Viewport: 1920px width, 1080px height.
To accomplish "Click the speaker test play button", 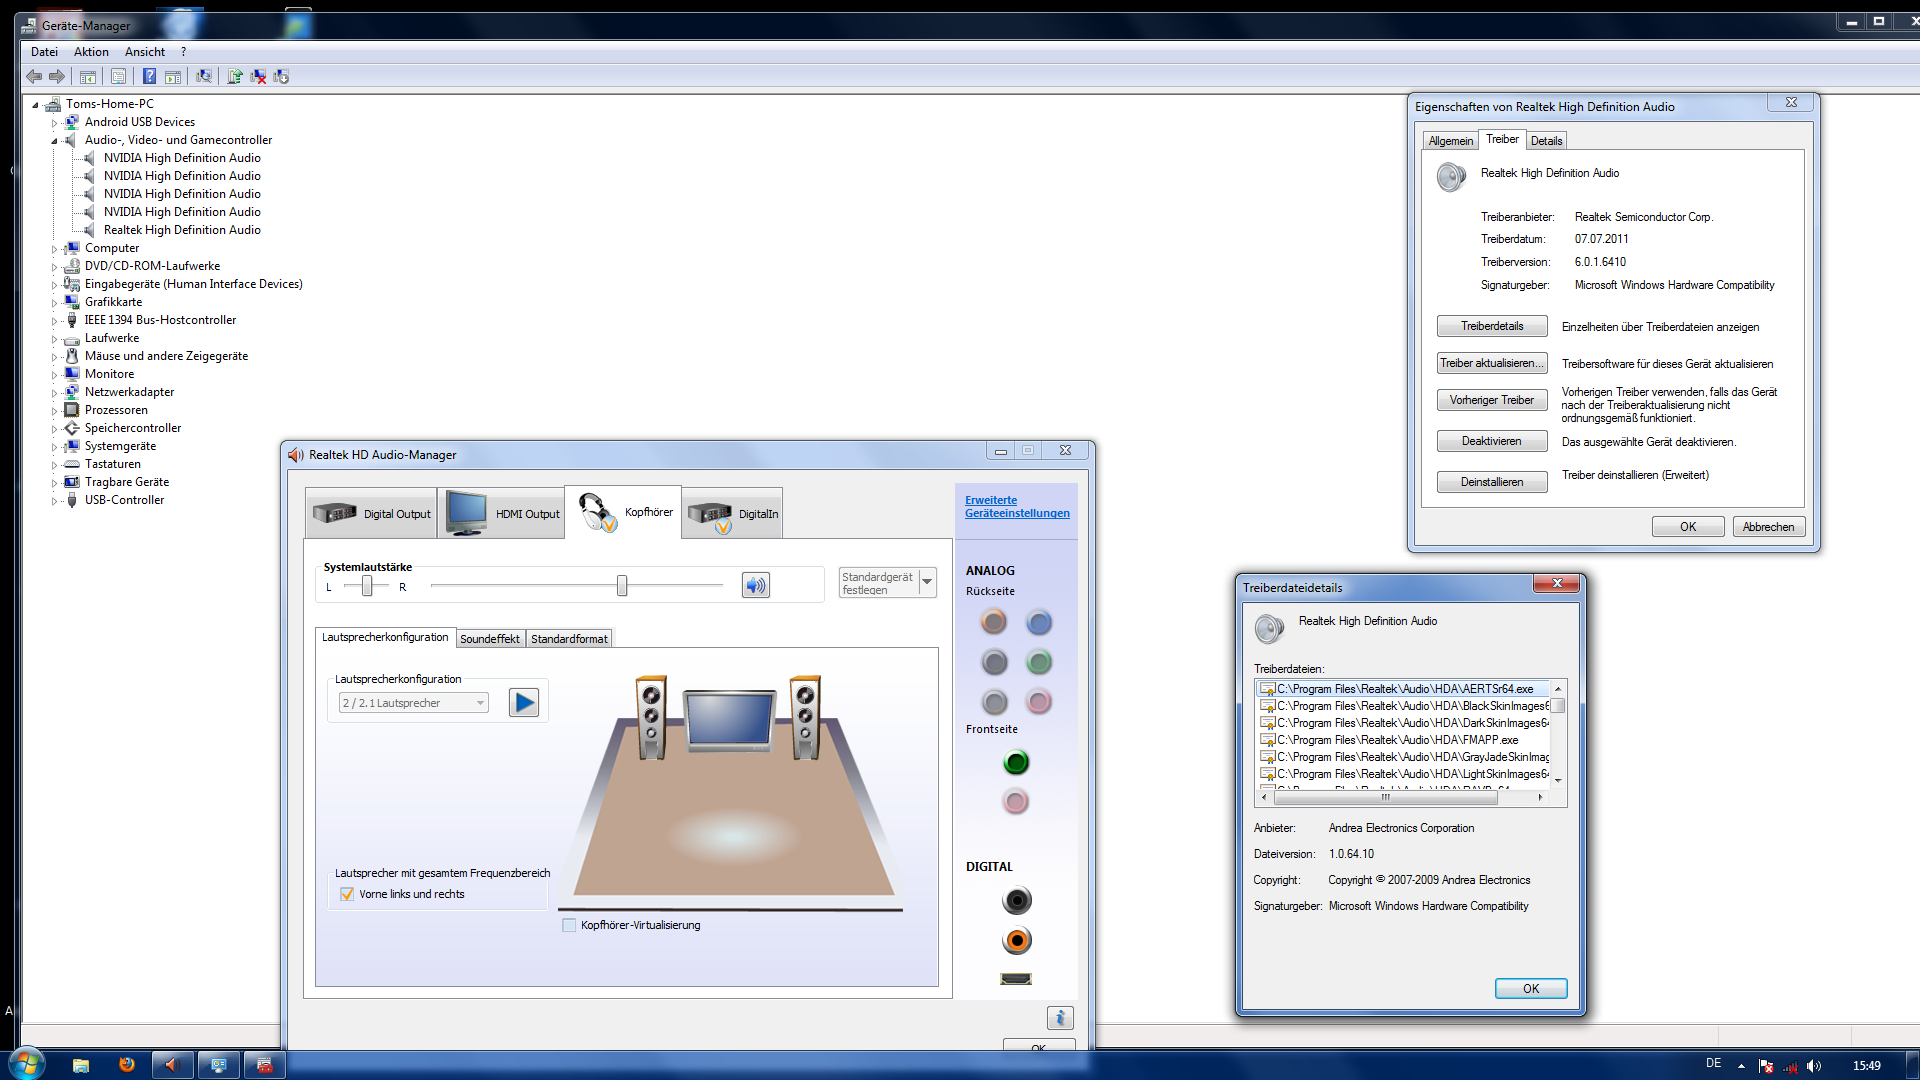I will [523, 703].
